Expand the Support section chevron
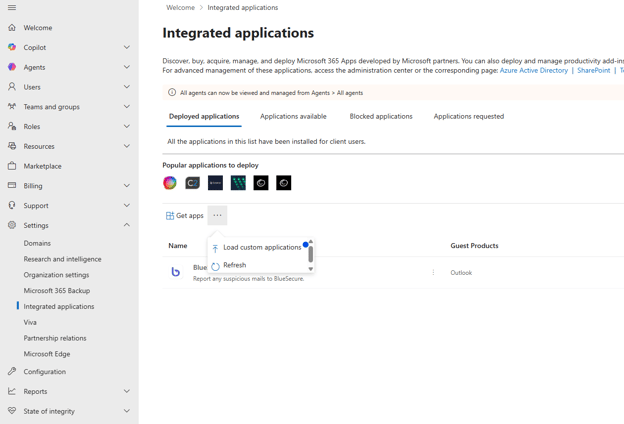This screenshot has height=424, width=624. [127, 205]
